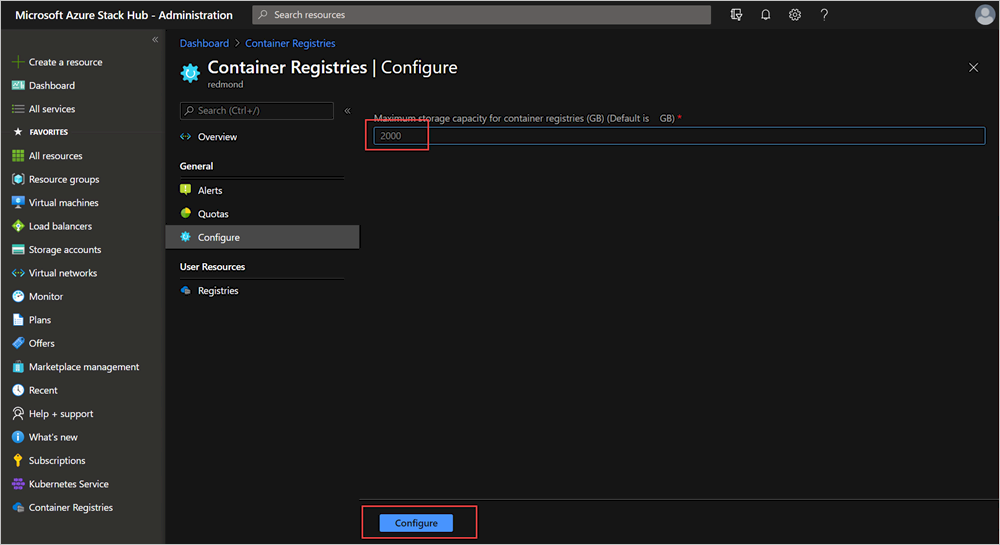Click the Load balancers sidebar icon
This screenshot has width=1000, height=545.
coord(18,226)
